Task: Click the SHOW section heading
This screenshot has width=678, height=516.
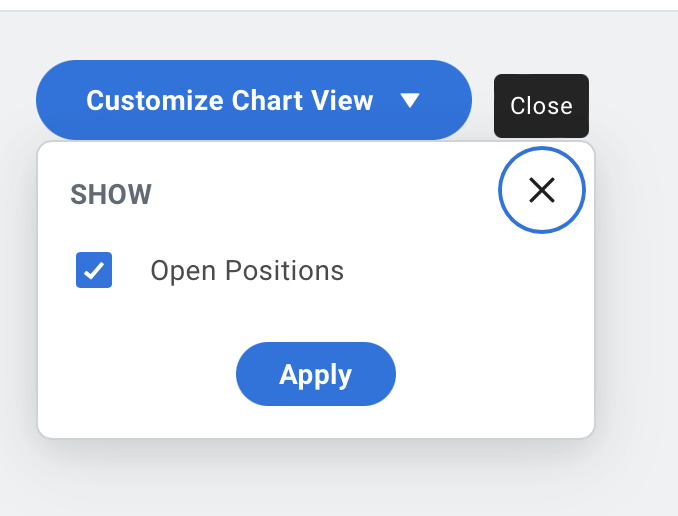Action: (x=111, y=194)
